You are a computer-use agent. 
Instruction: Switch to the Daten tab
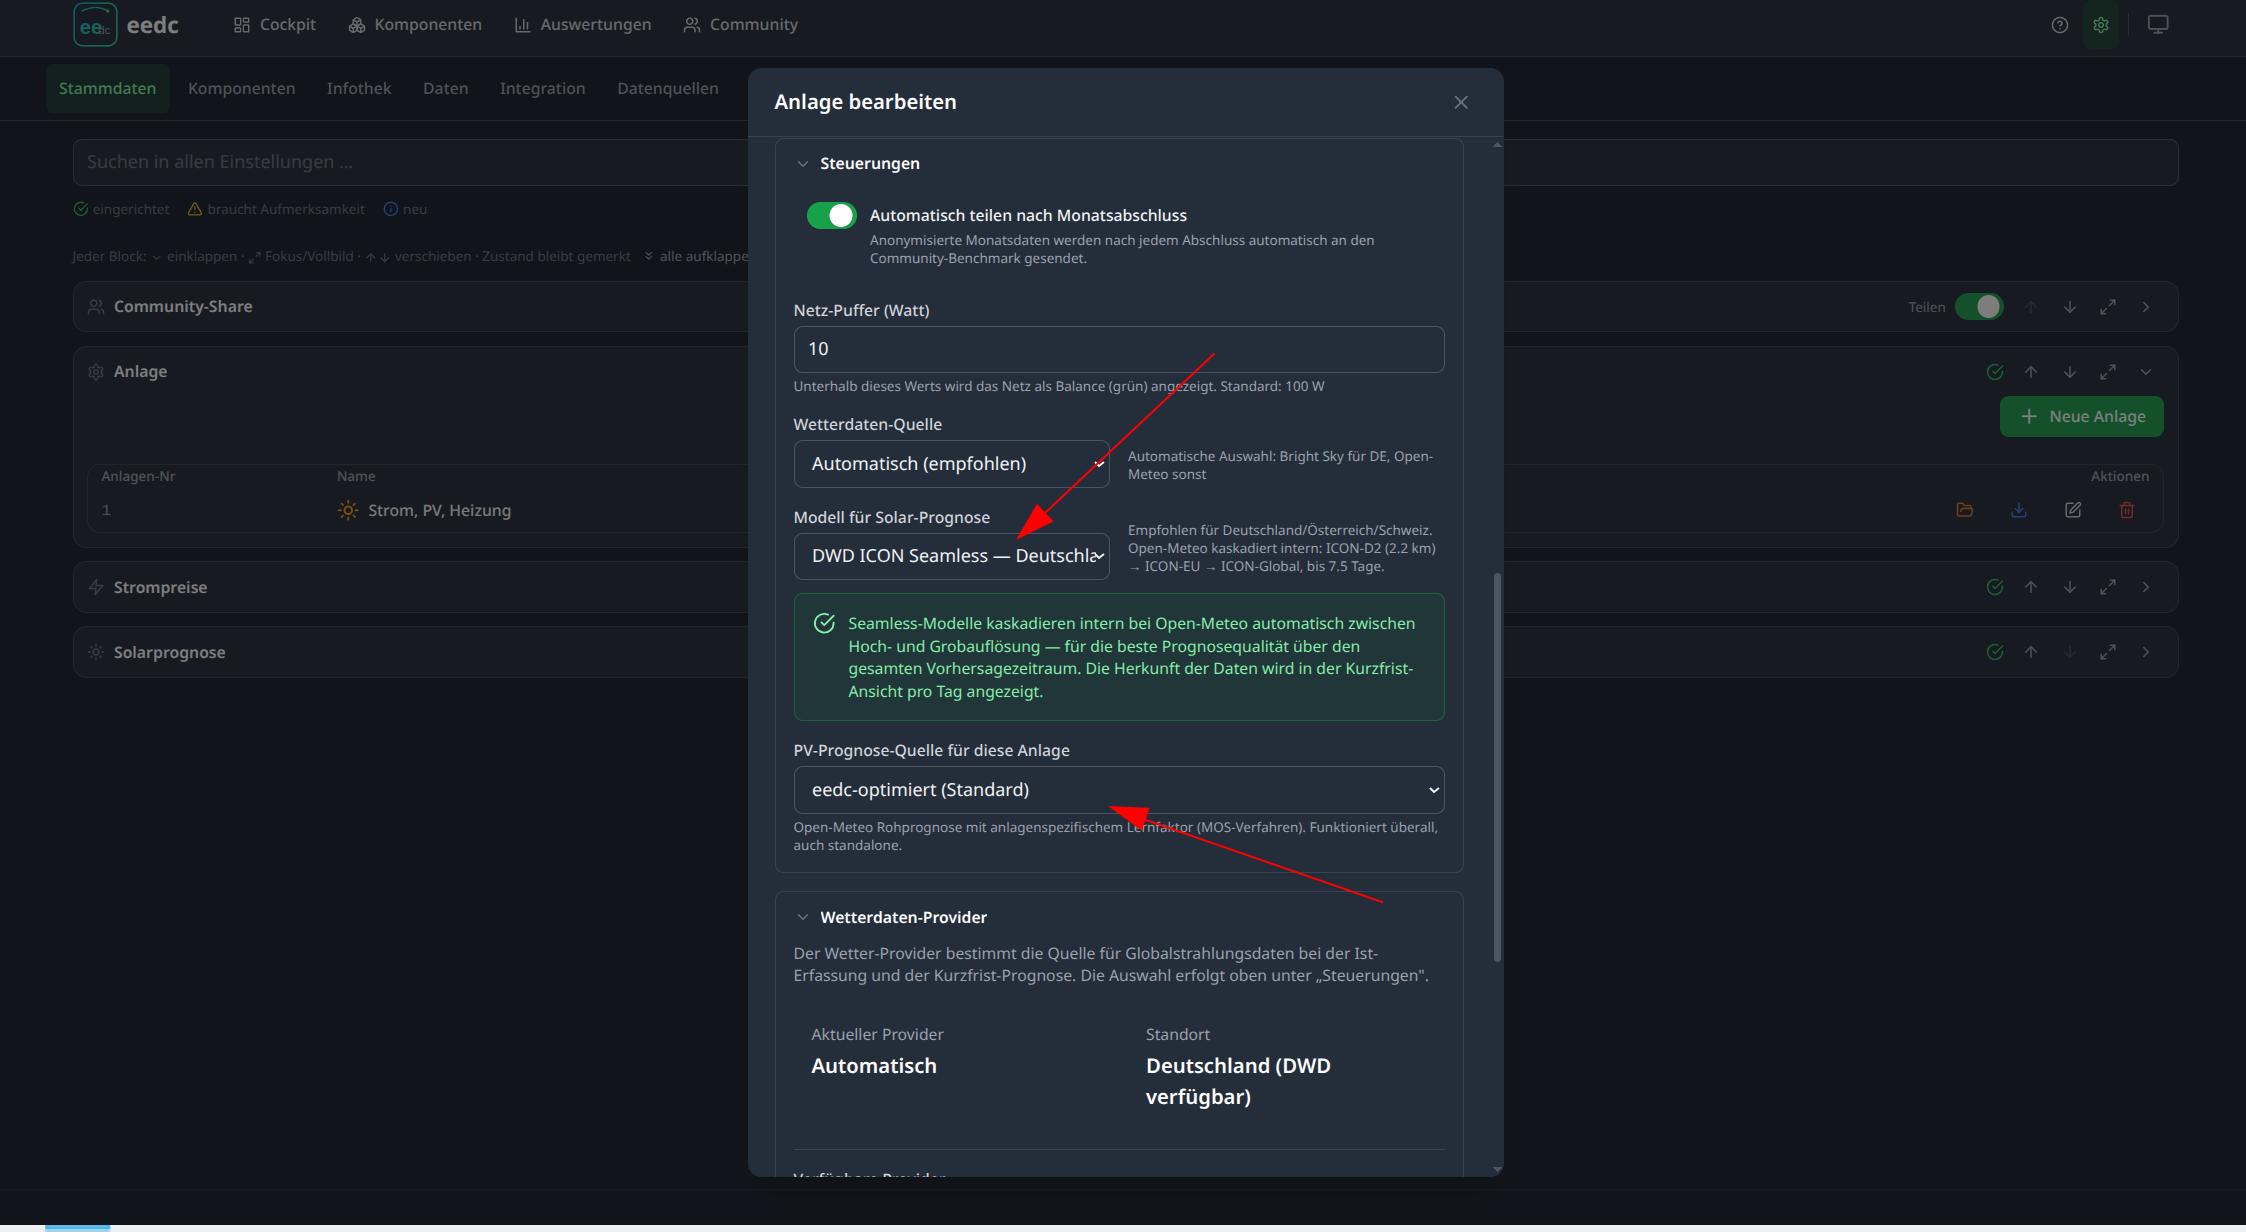pos(445,88)
